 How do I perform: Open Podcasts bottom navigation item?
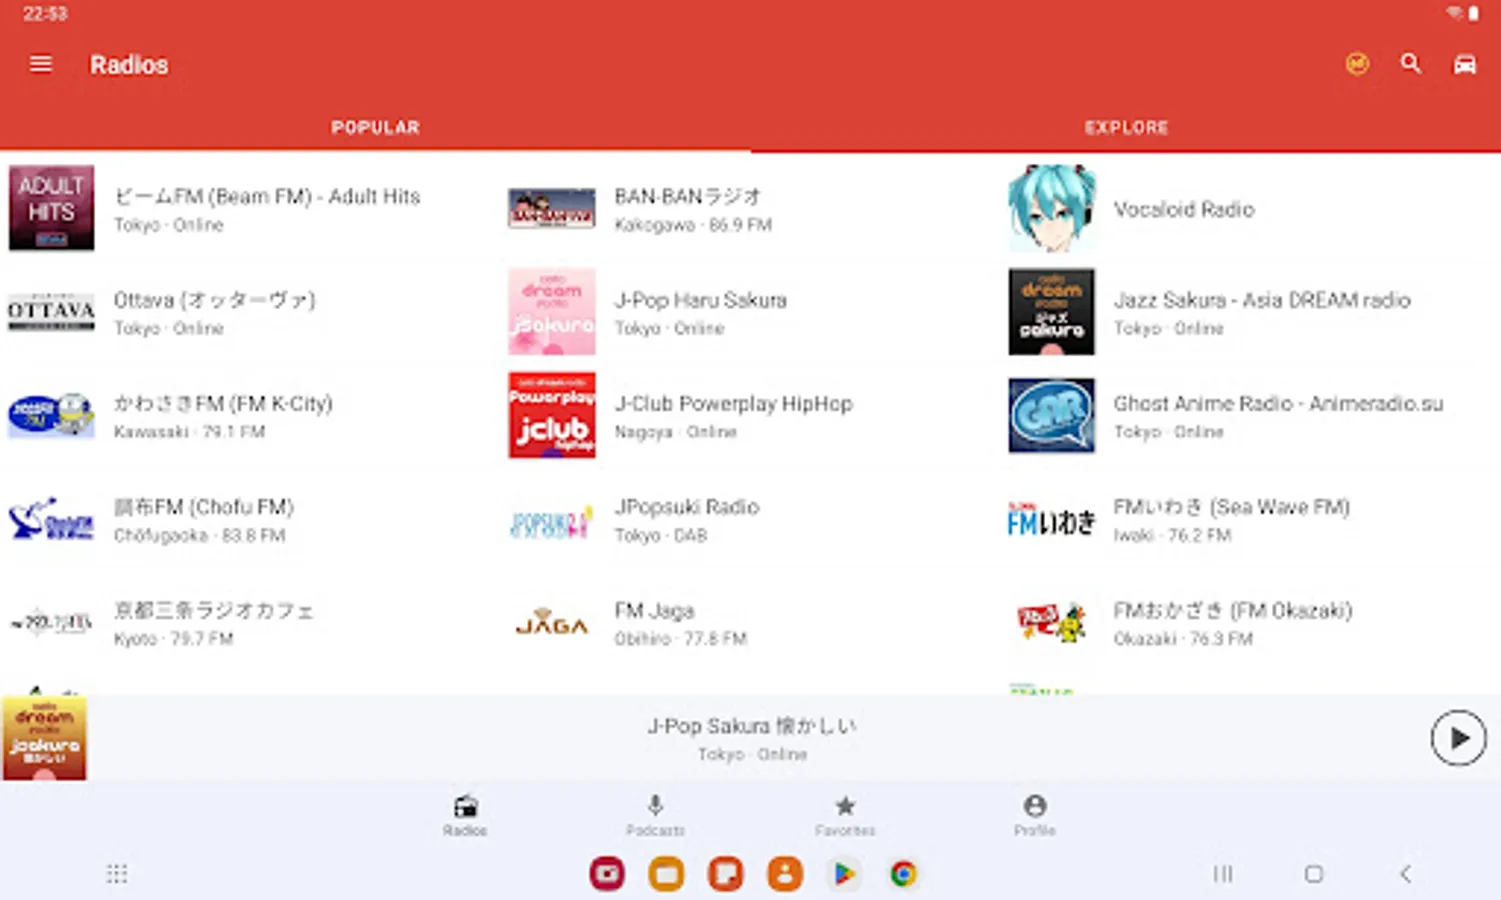[655, 815]
